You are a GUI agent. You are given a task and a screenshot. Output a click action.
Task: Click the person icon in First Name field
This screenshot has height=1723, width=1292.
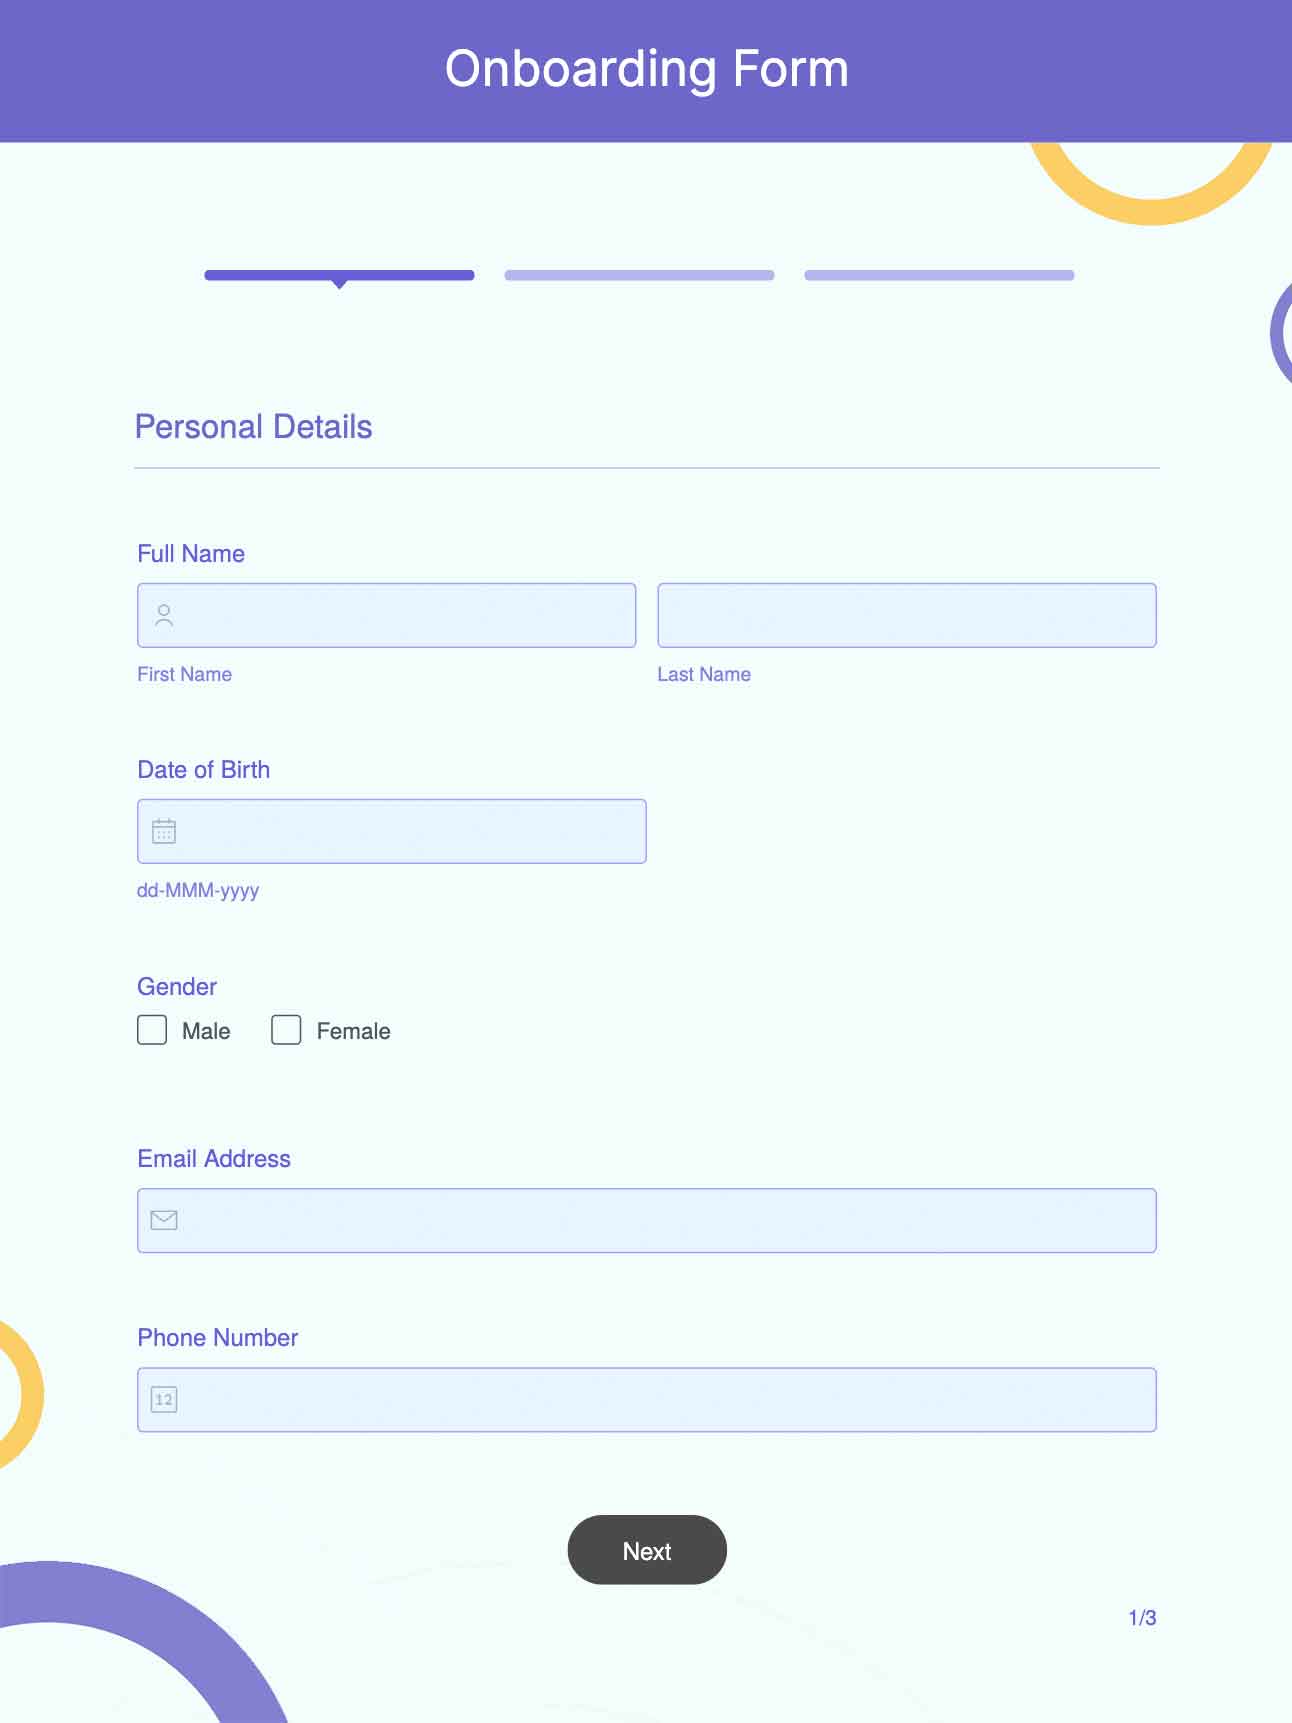point(163,615)
